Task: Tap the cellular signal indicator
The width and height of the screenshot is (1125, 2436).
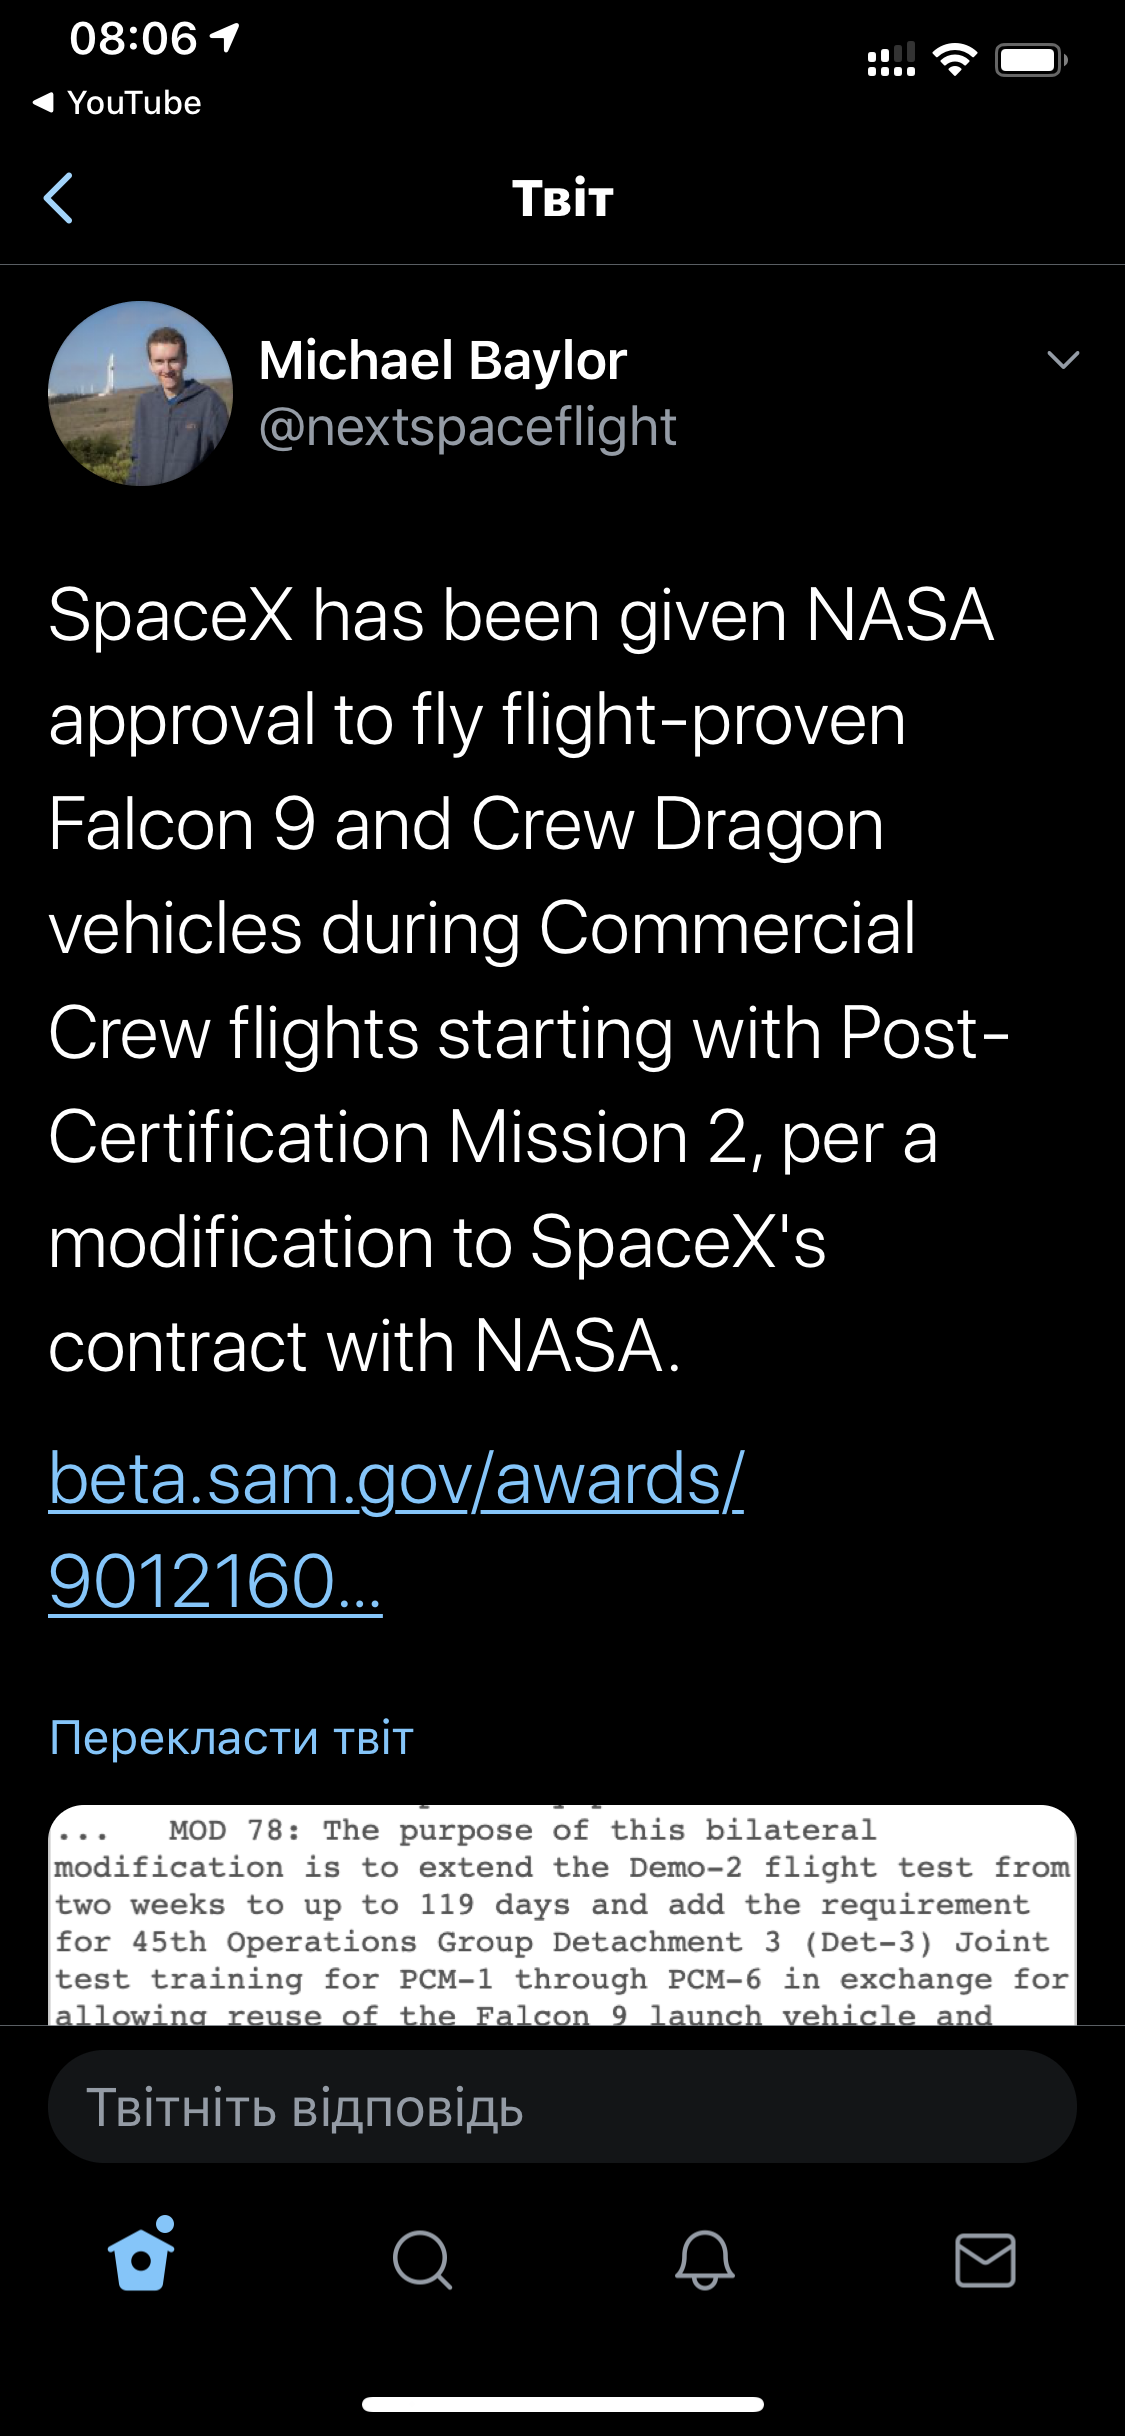Action: [x=890, y=61]
